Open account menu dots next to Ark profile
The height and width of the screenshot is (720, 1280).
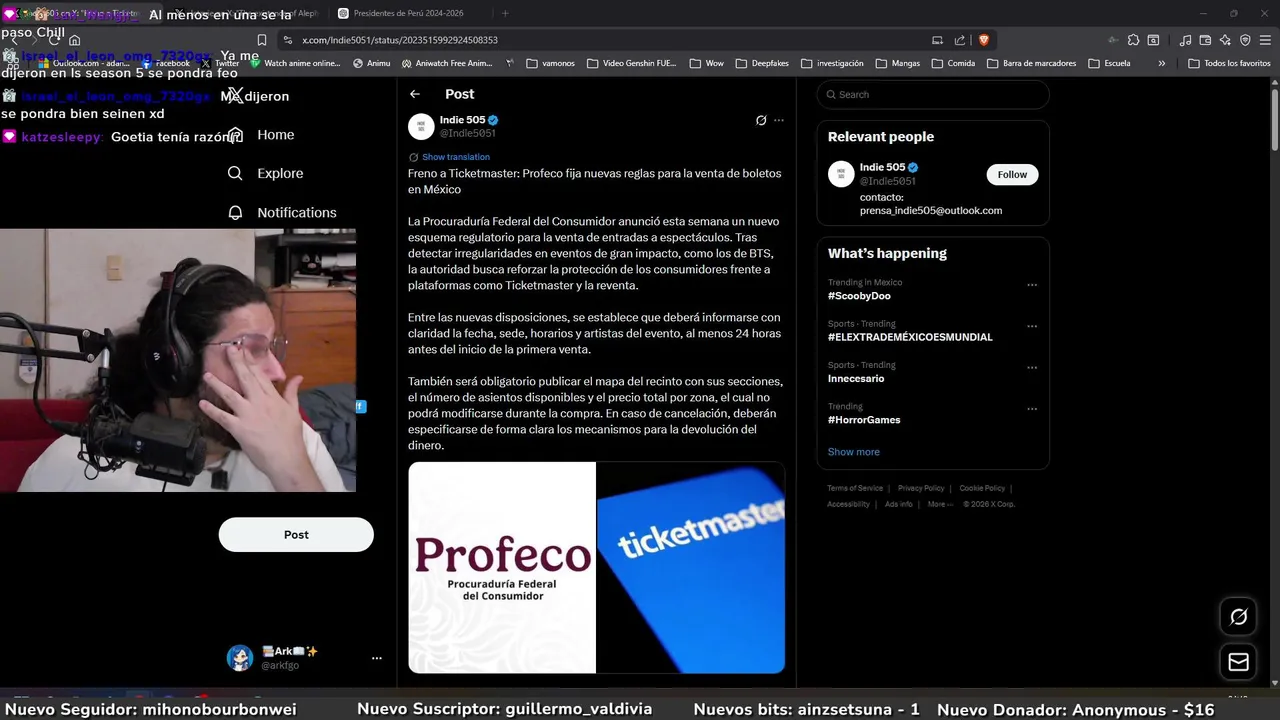tap(377, 658)
